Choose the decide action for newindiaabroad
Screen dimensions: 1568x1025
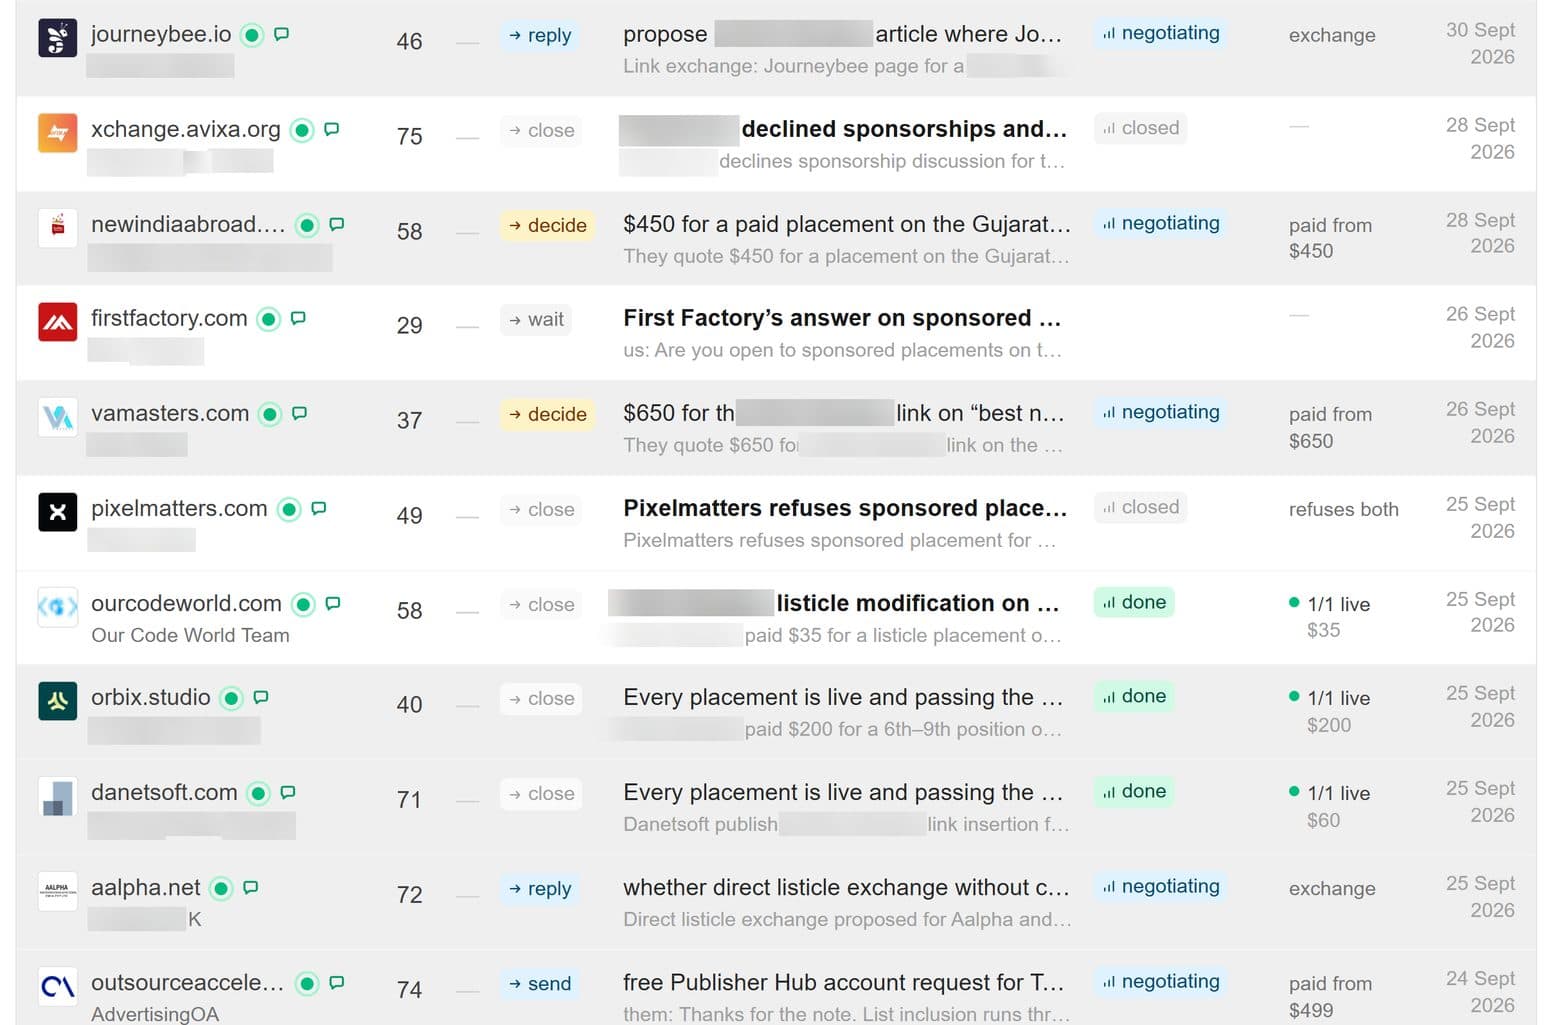547,225
